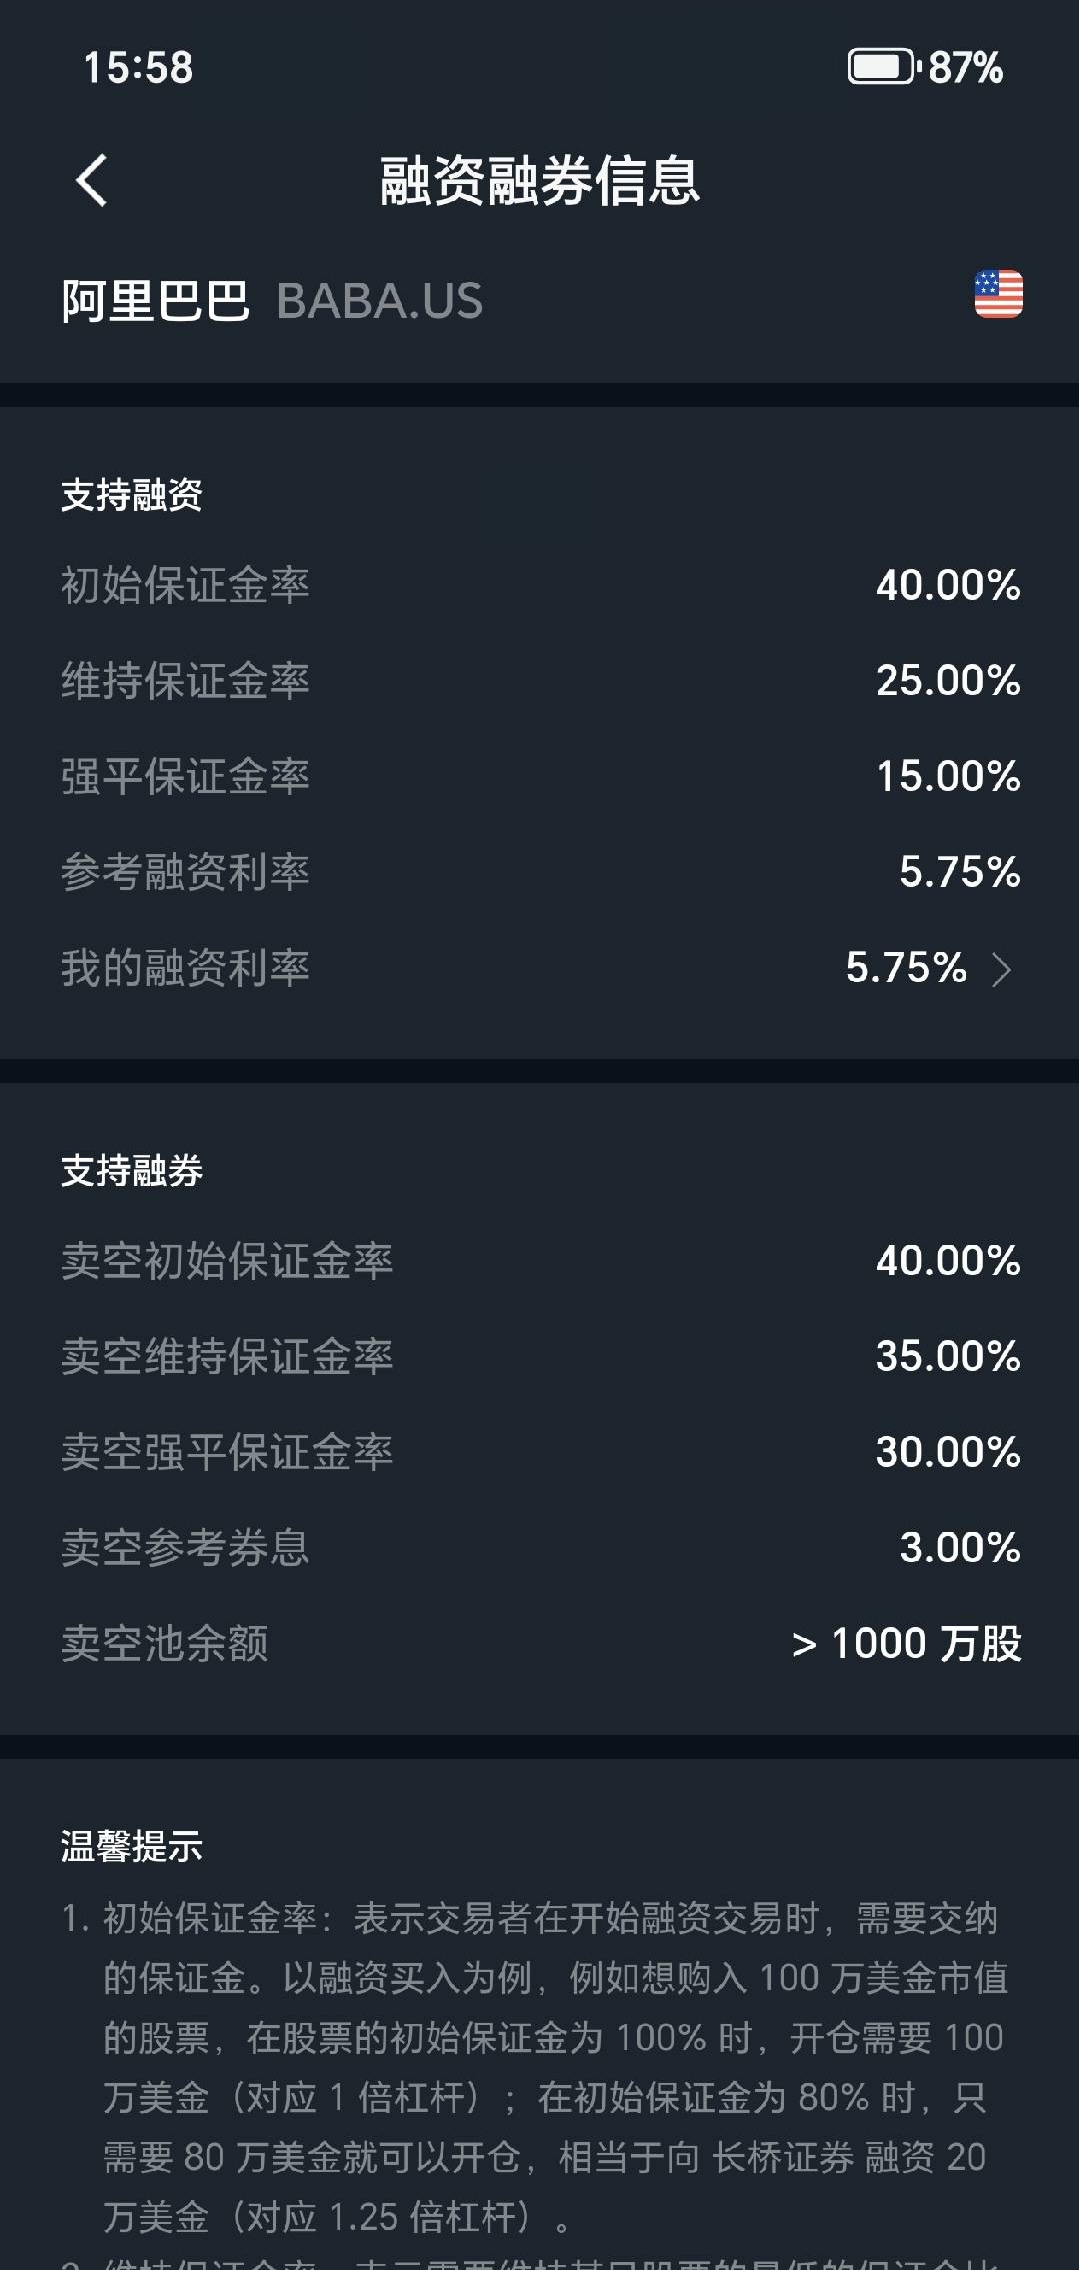Screen dimensions: 1079x2270
Task: Open my financing rate 5.75% value
Action: [x=906, y=967]
